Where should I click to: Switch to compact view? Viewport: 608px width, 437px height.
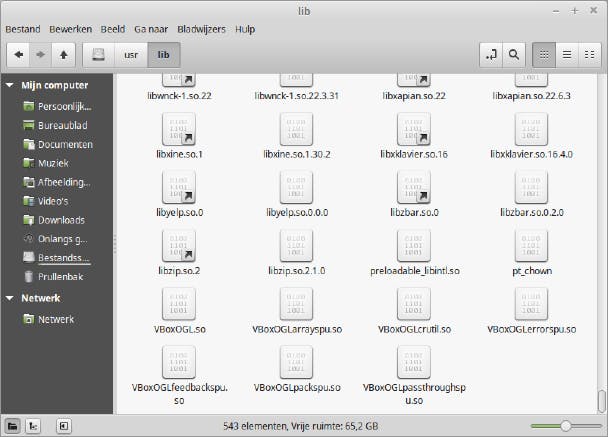coord(589,55)
